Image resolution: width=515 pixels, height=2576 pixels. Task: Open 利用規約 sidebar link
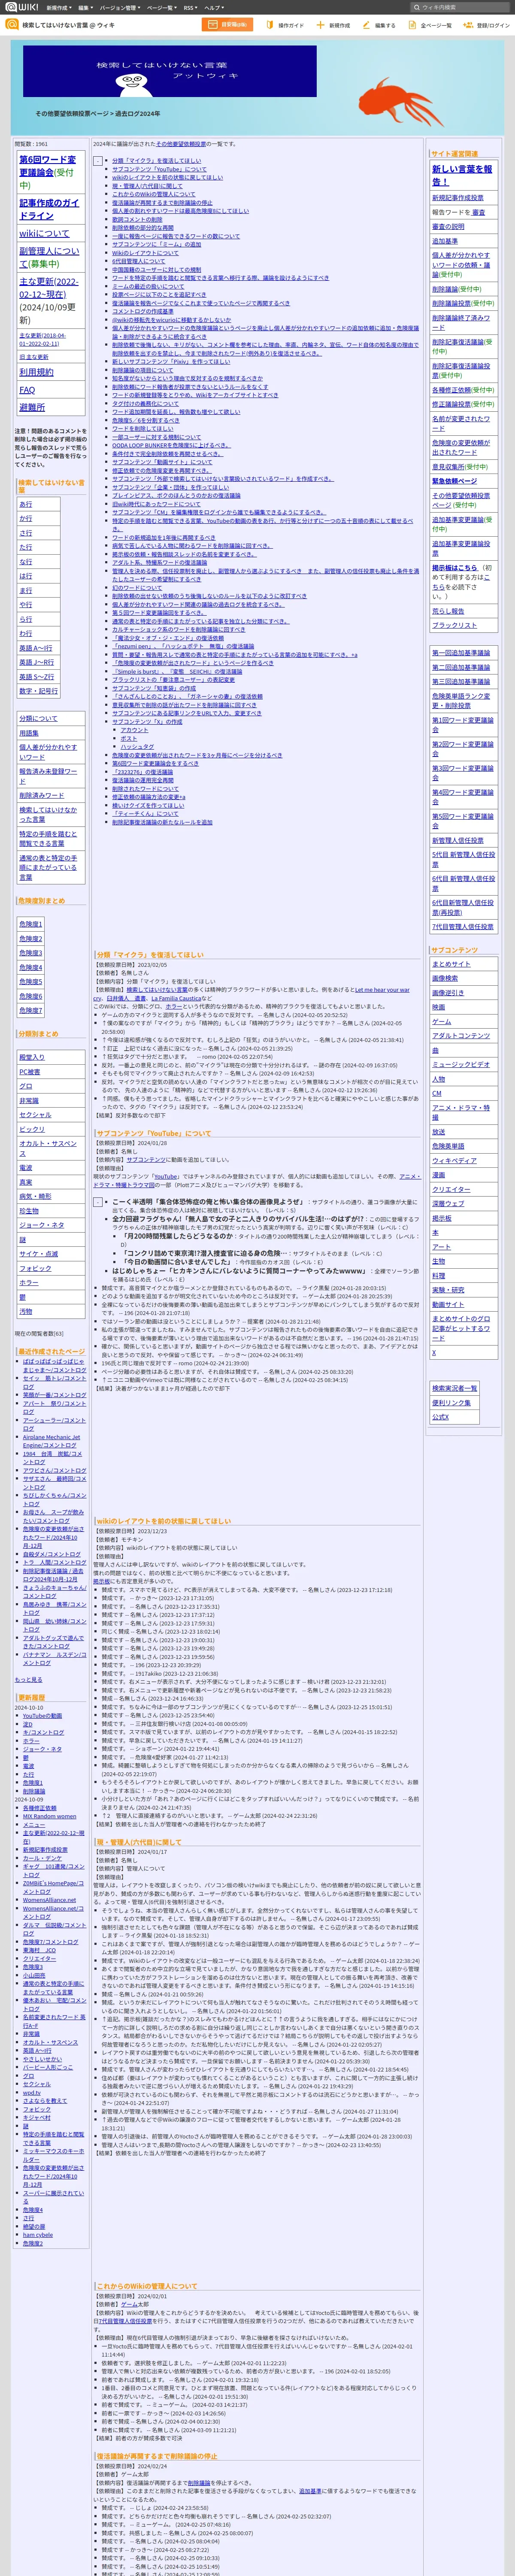(37, 372)
